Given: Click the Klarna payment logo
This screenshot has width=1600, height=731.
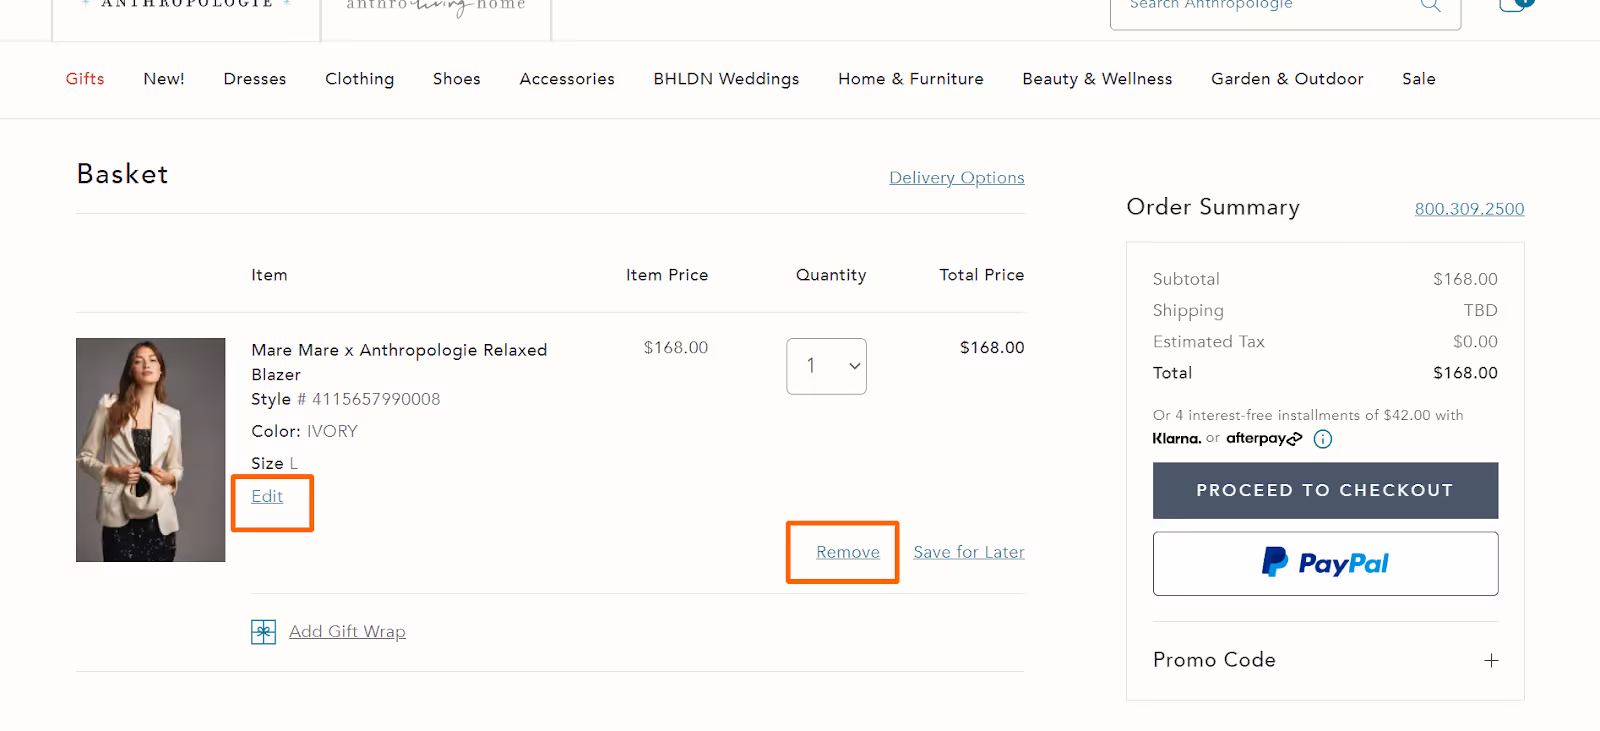Looking at the screenshot, I should pyautogui.click(x=1176, y=438).
